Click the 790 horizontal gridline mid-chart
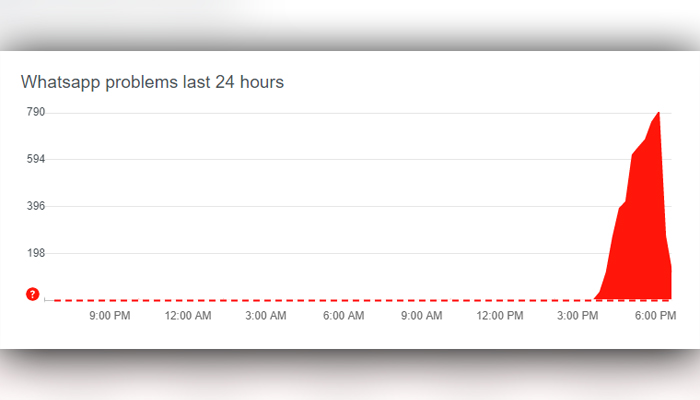Screen dimensions: 700x400 [357, 113]
